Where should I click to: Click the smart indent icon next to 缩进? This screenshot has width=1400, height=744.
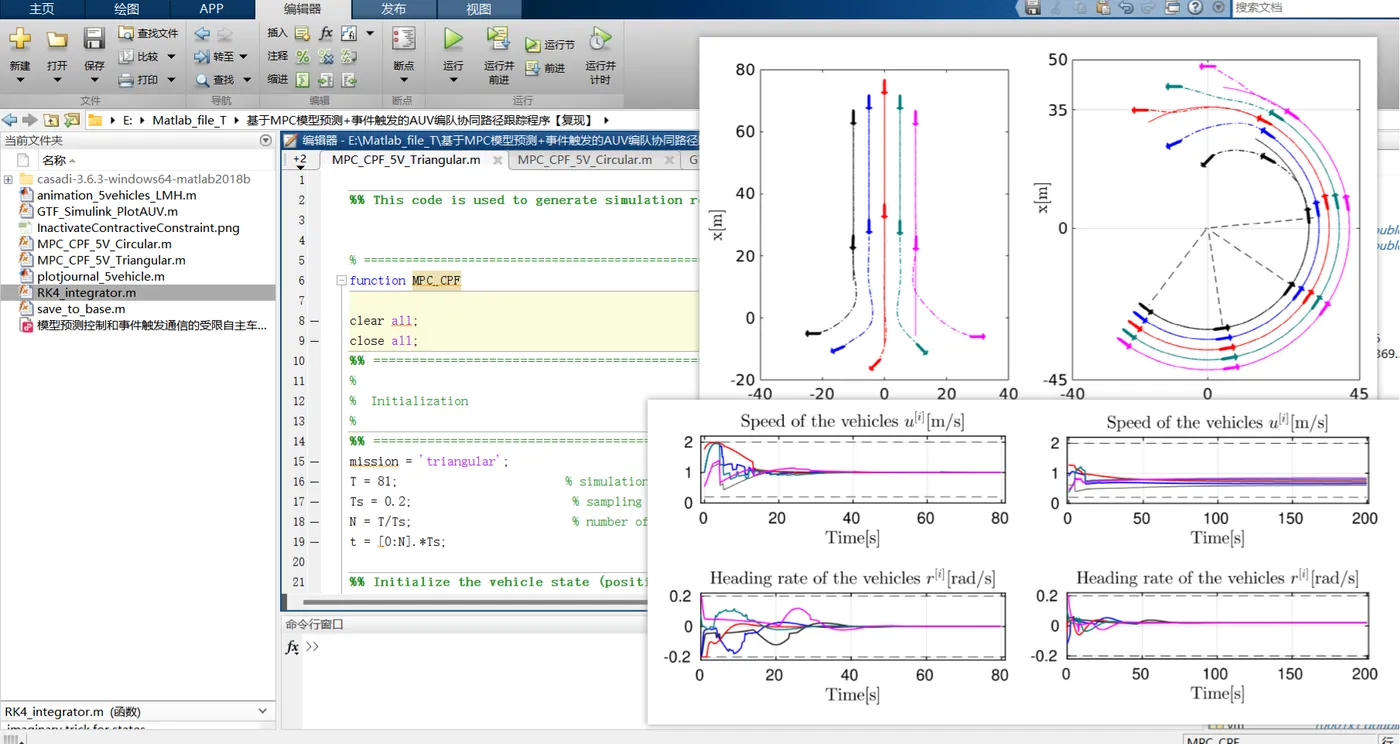[x=302, y=80]
